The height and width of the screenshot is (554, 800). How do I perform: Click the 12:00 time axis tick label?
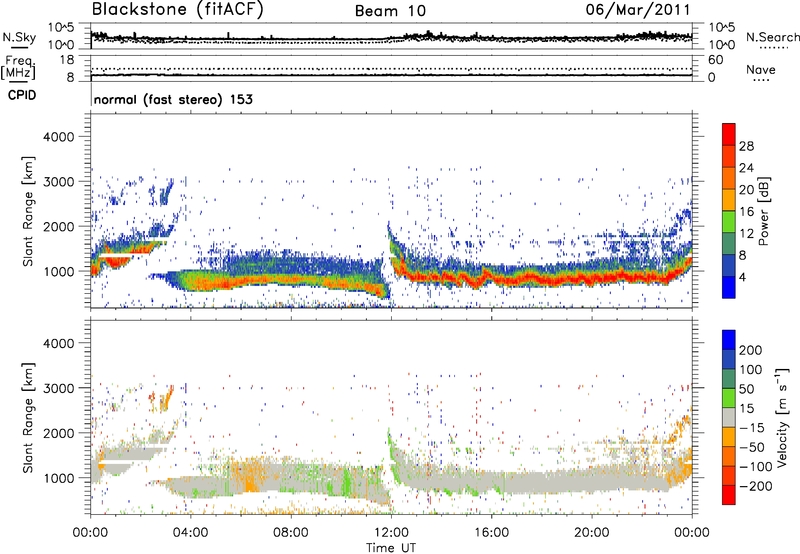(391, 533)
